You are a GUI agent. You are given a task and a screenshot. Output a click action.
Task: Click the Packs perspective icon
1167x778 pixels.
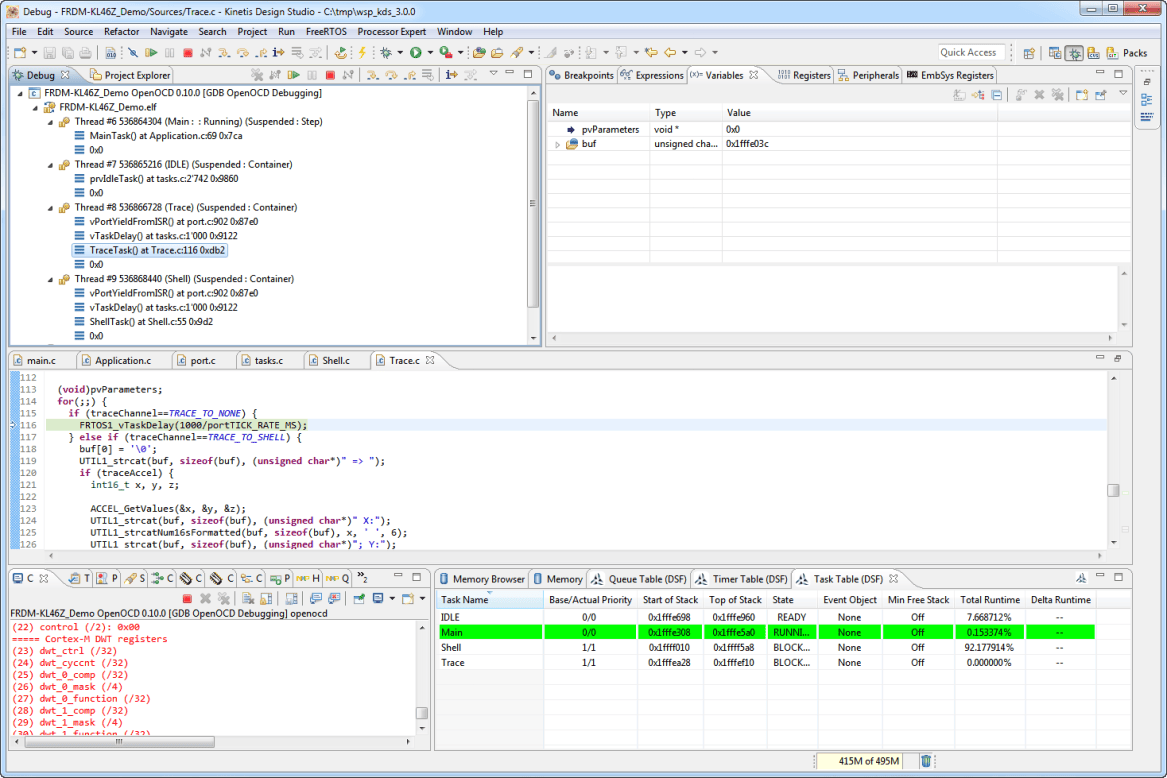click(x=1126, y=53)
